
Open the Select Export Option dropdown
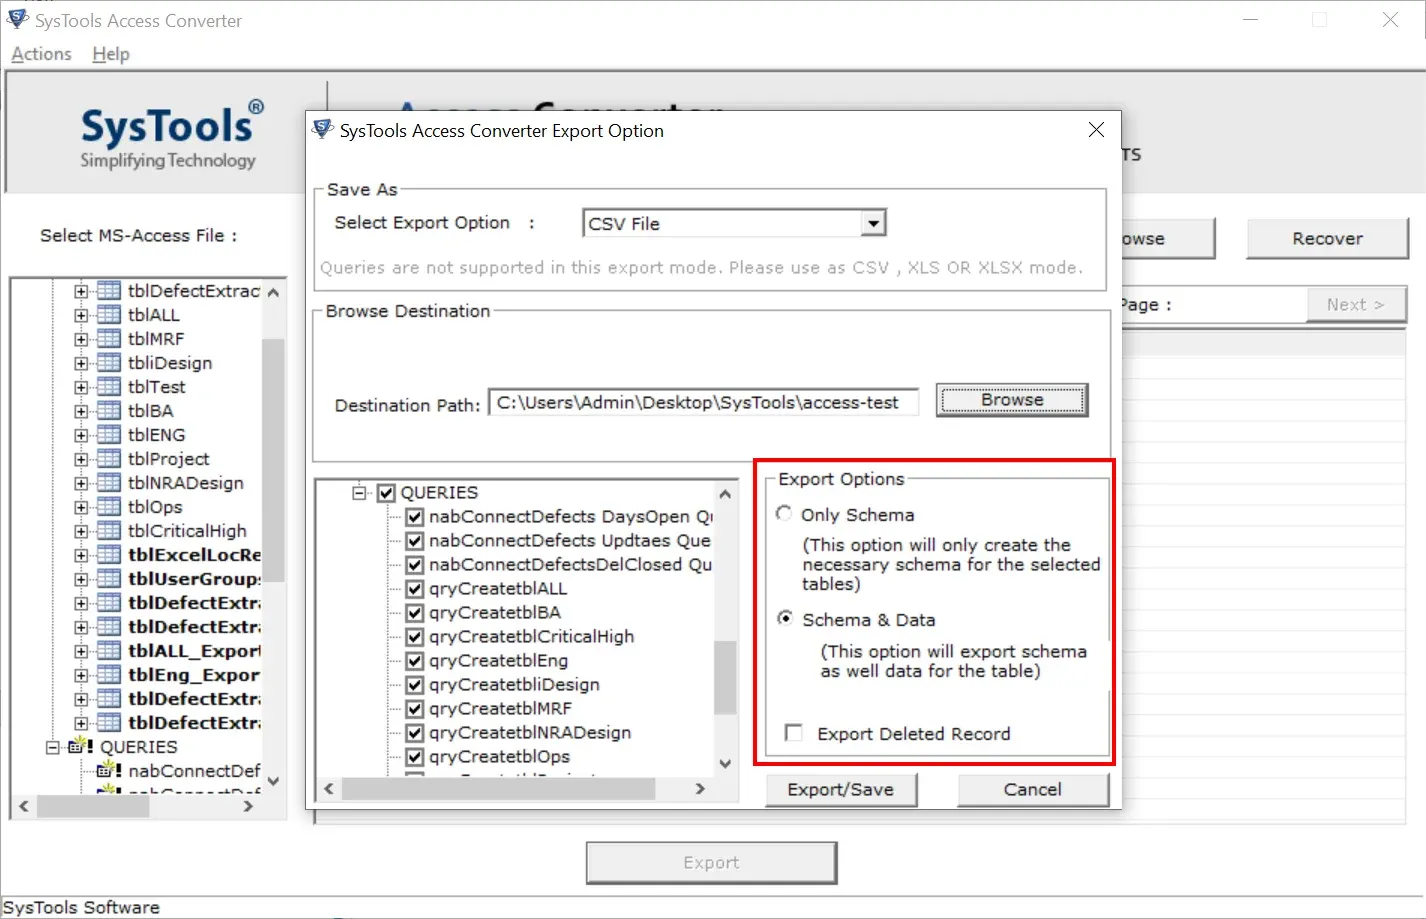(x=874, y=223)
